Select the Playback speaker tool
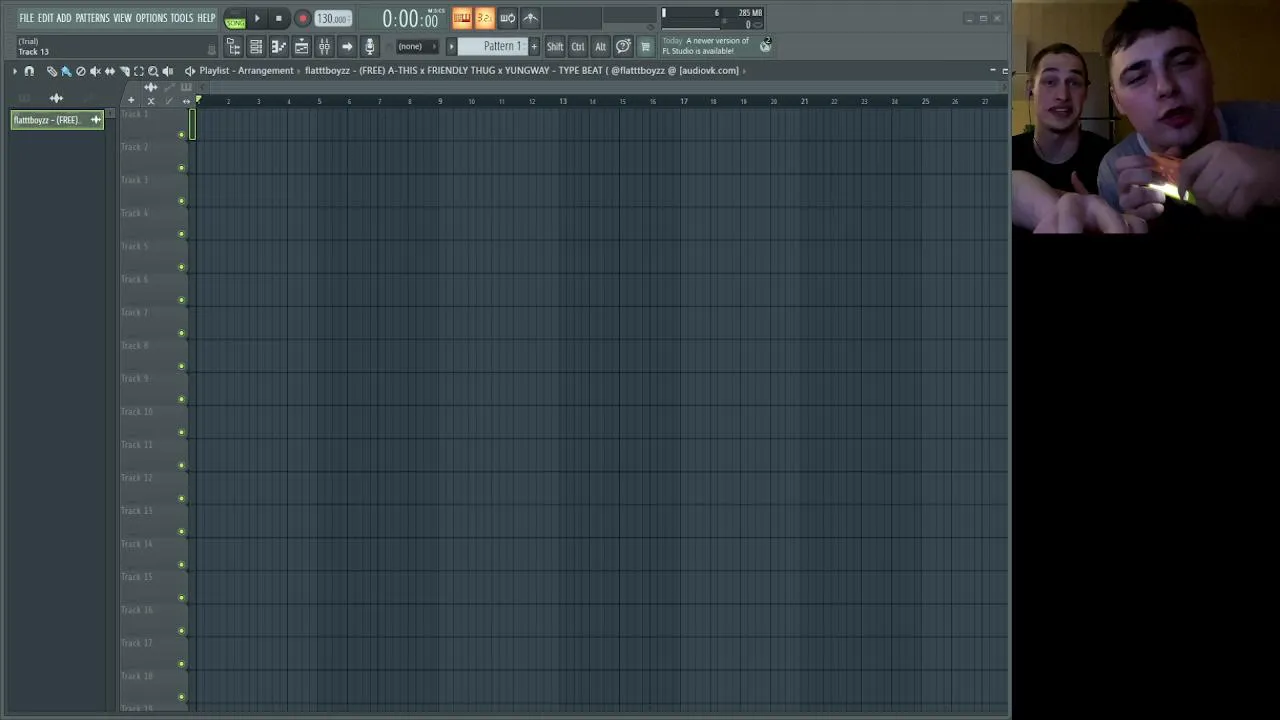The width and height of the screenshot is (1280, 720). 168,71
